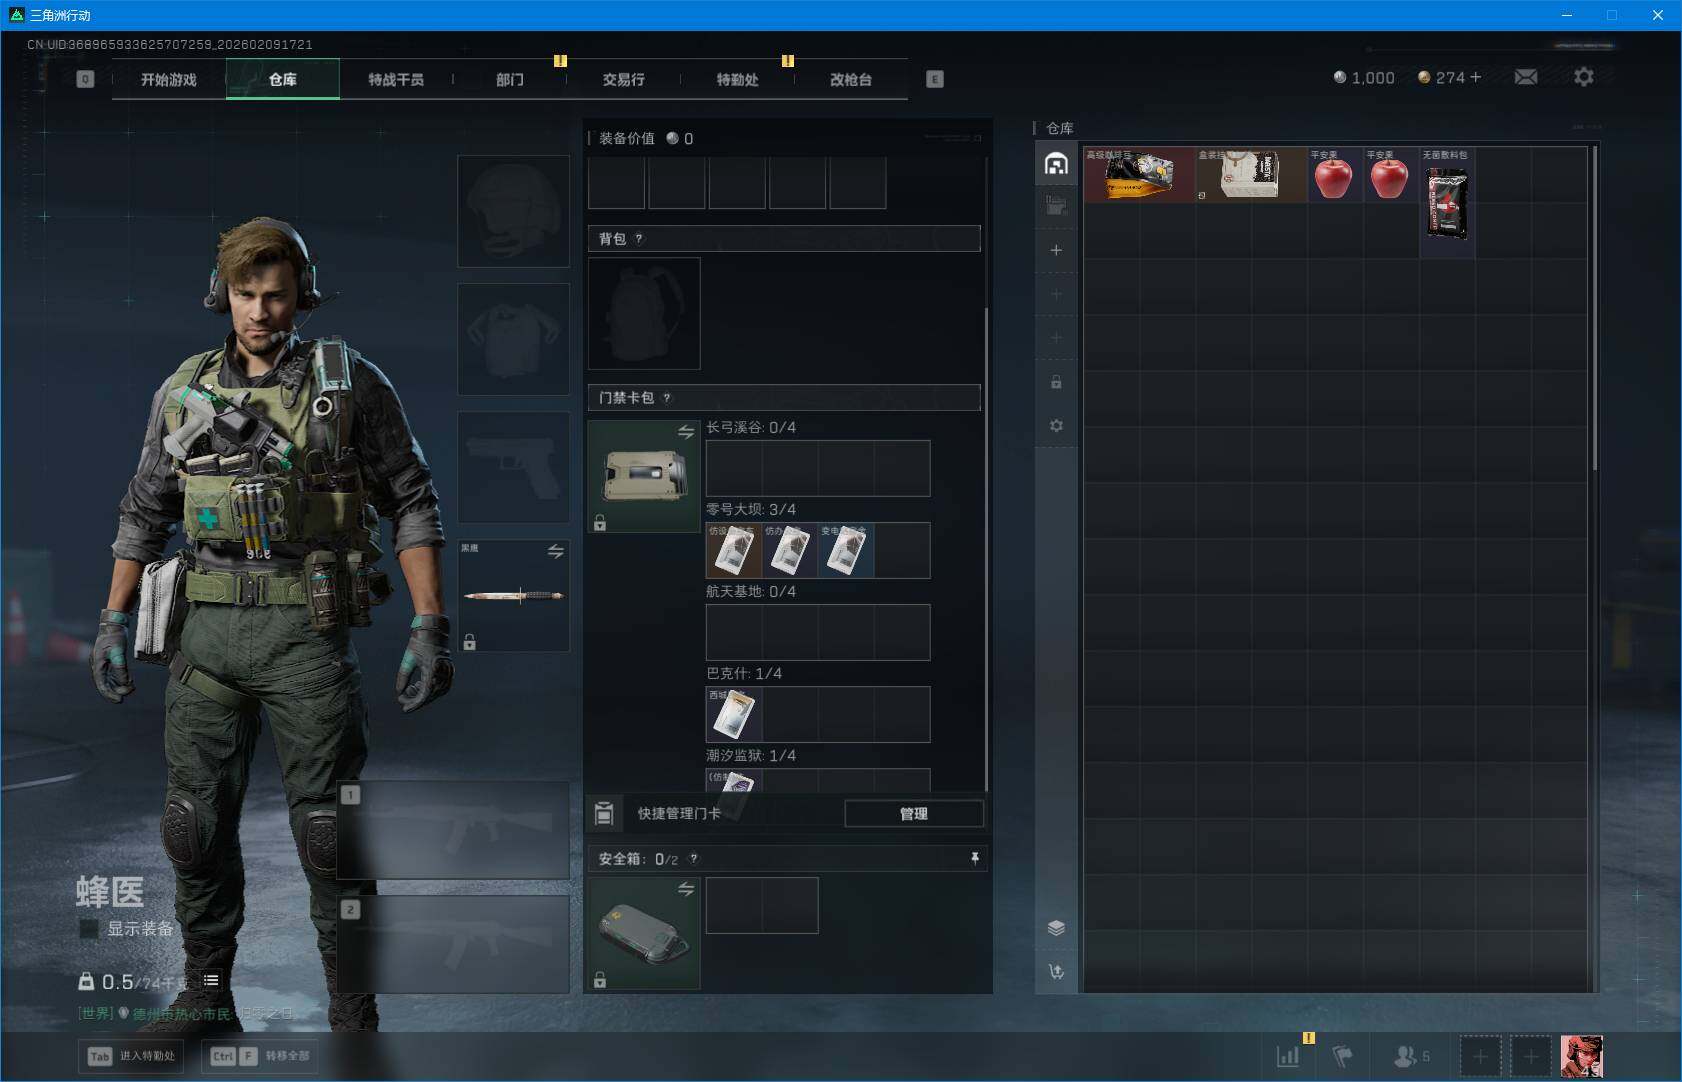The image size is (1682, 1082).
Task: Click the help icon next to 门禁卡包
Action: point(667,398)
